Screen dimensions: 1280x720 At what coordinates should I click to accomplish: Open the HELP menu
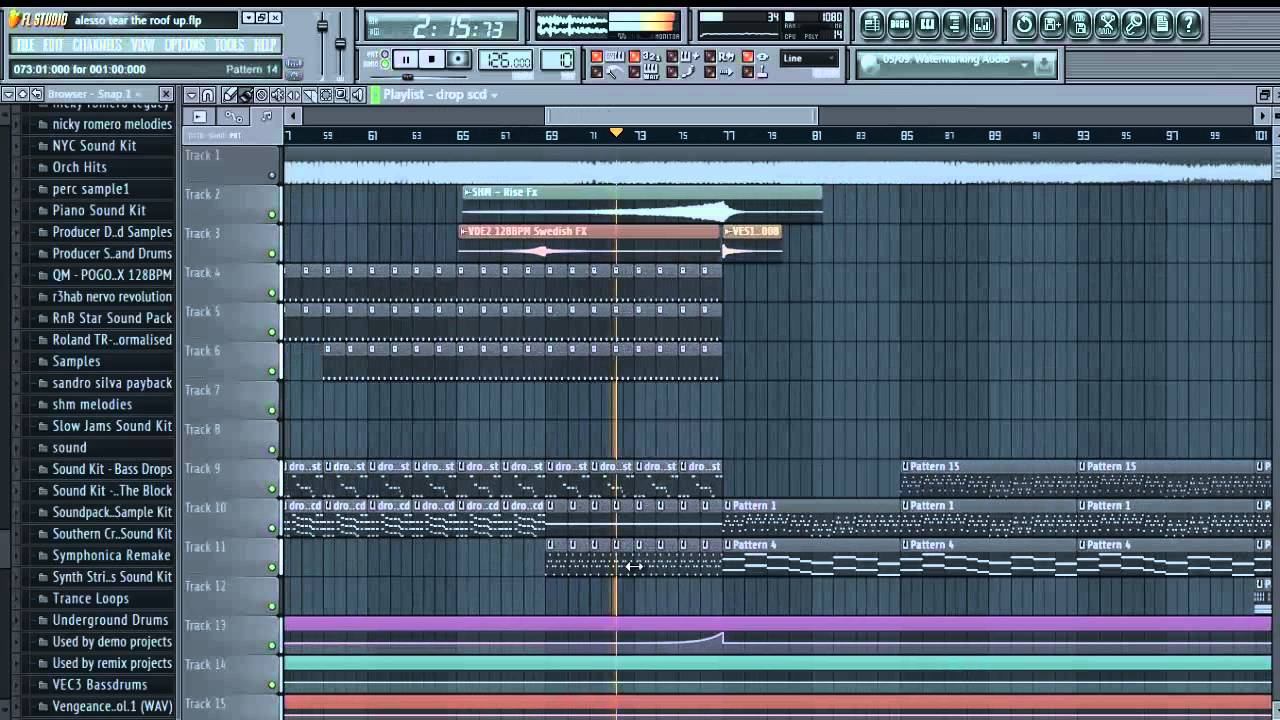[x=265, y=45]
